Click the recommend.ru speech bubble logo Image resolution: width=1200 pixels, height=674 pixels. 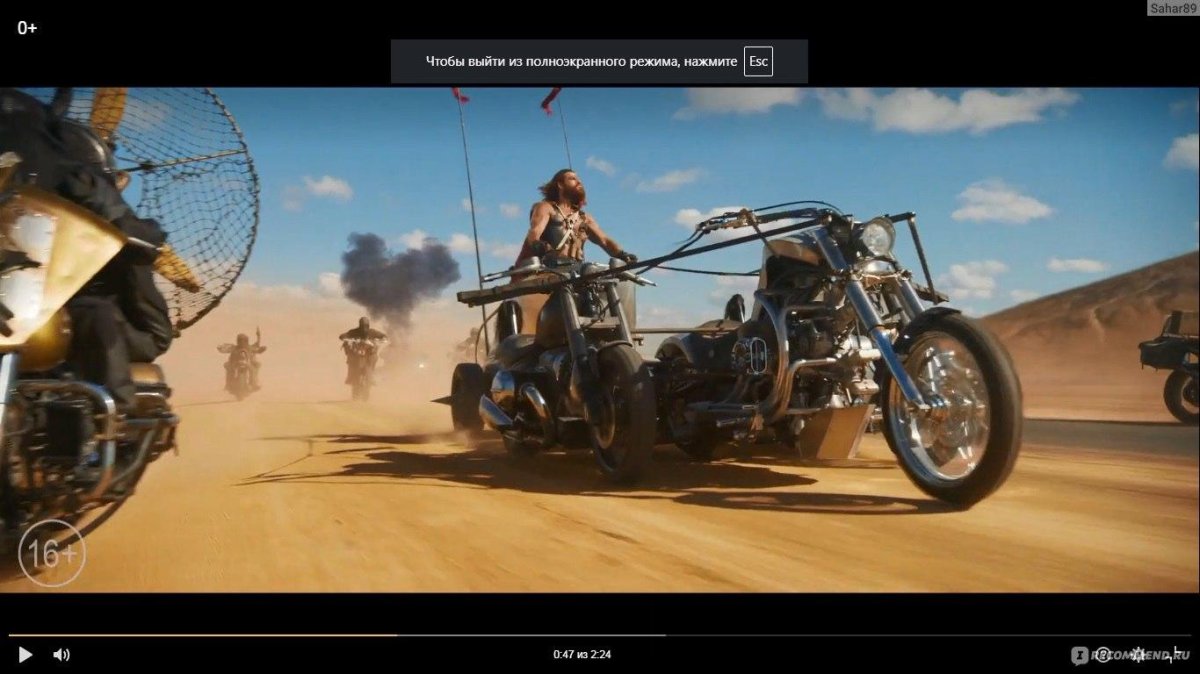pyautogui.click(x=1080, y=655)
